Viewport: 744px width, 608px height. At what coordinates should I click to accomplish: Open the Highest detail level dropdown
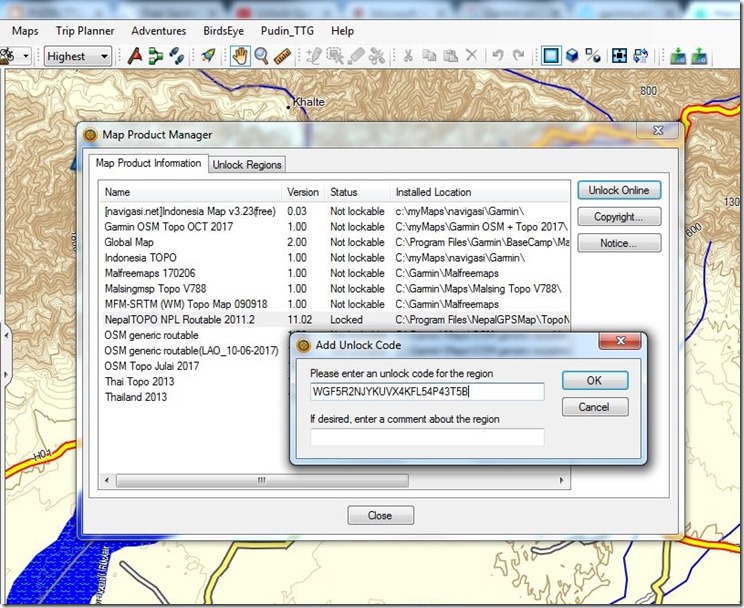coord(78,56)
